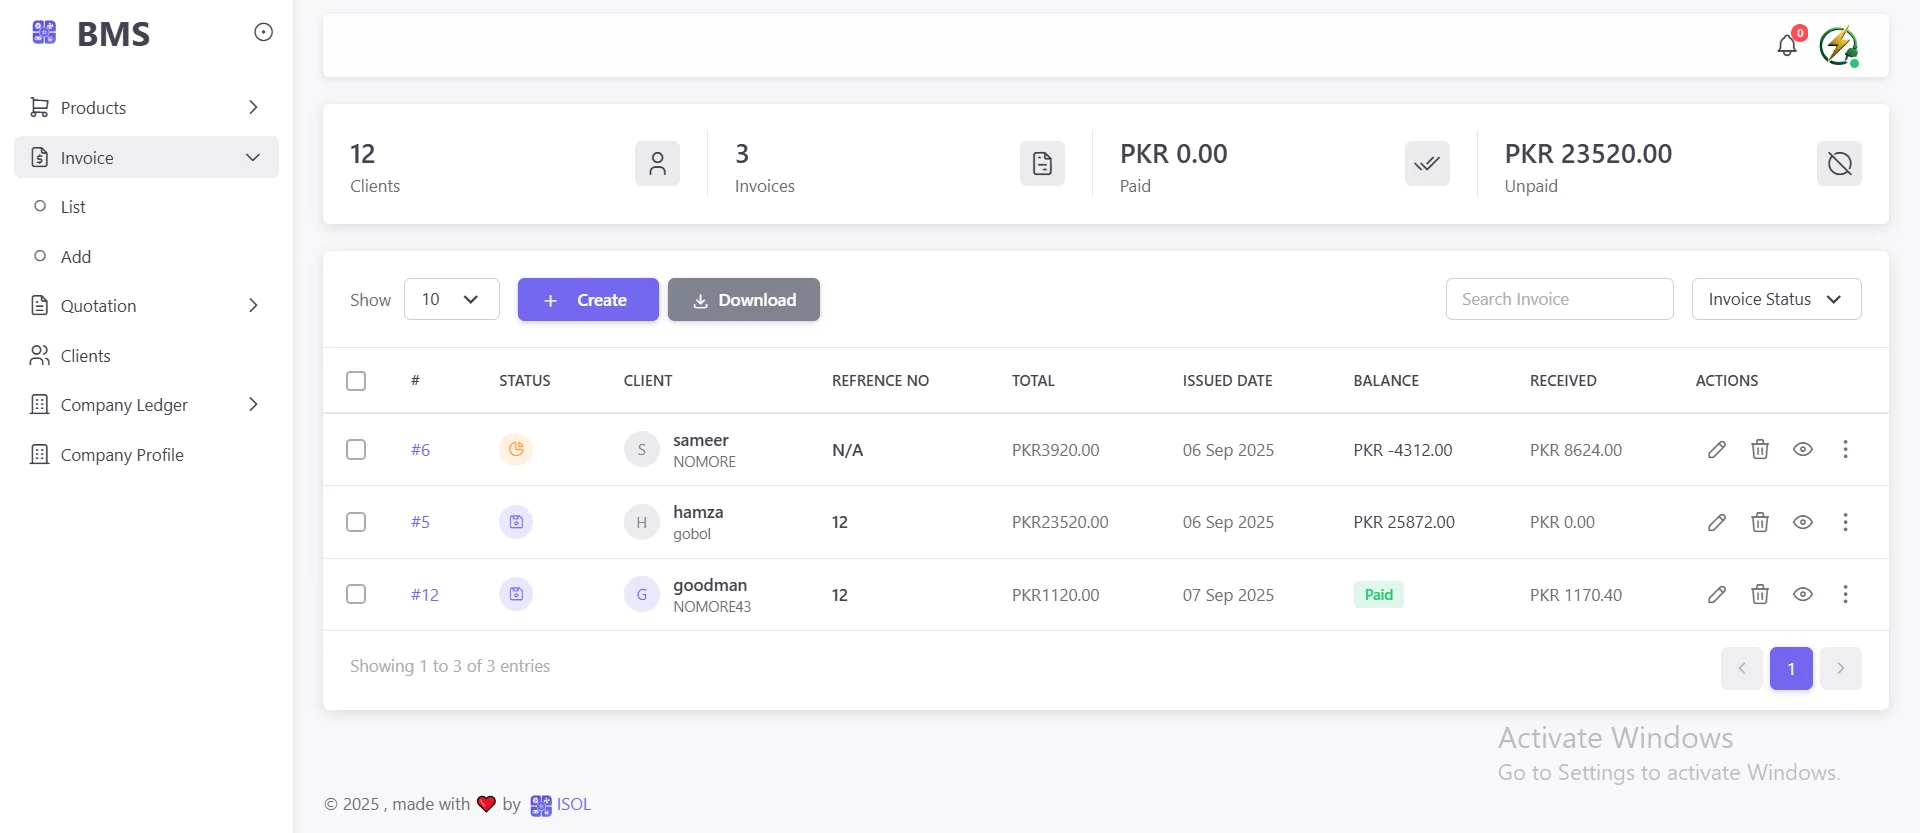Screen dimensions: 1920x833
Task: Tick the checkbox for hamza's invoice
Action: coord(356,522)
